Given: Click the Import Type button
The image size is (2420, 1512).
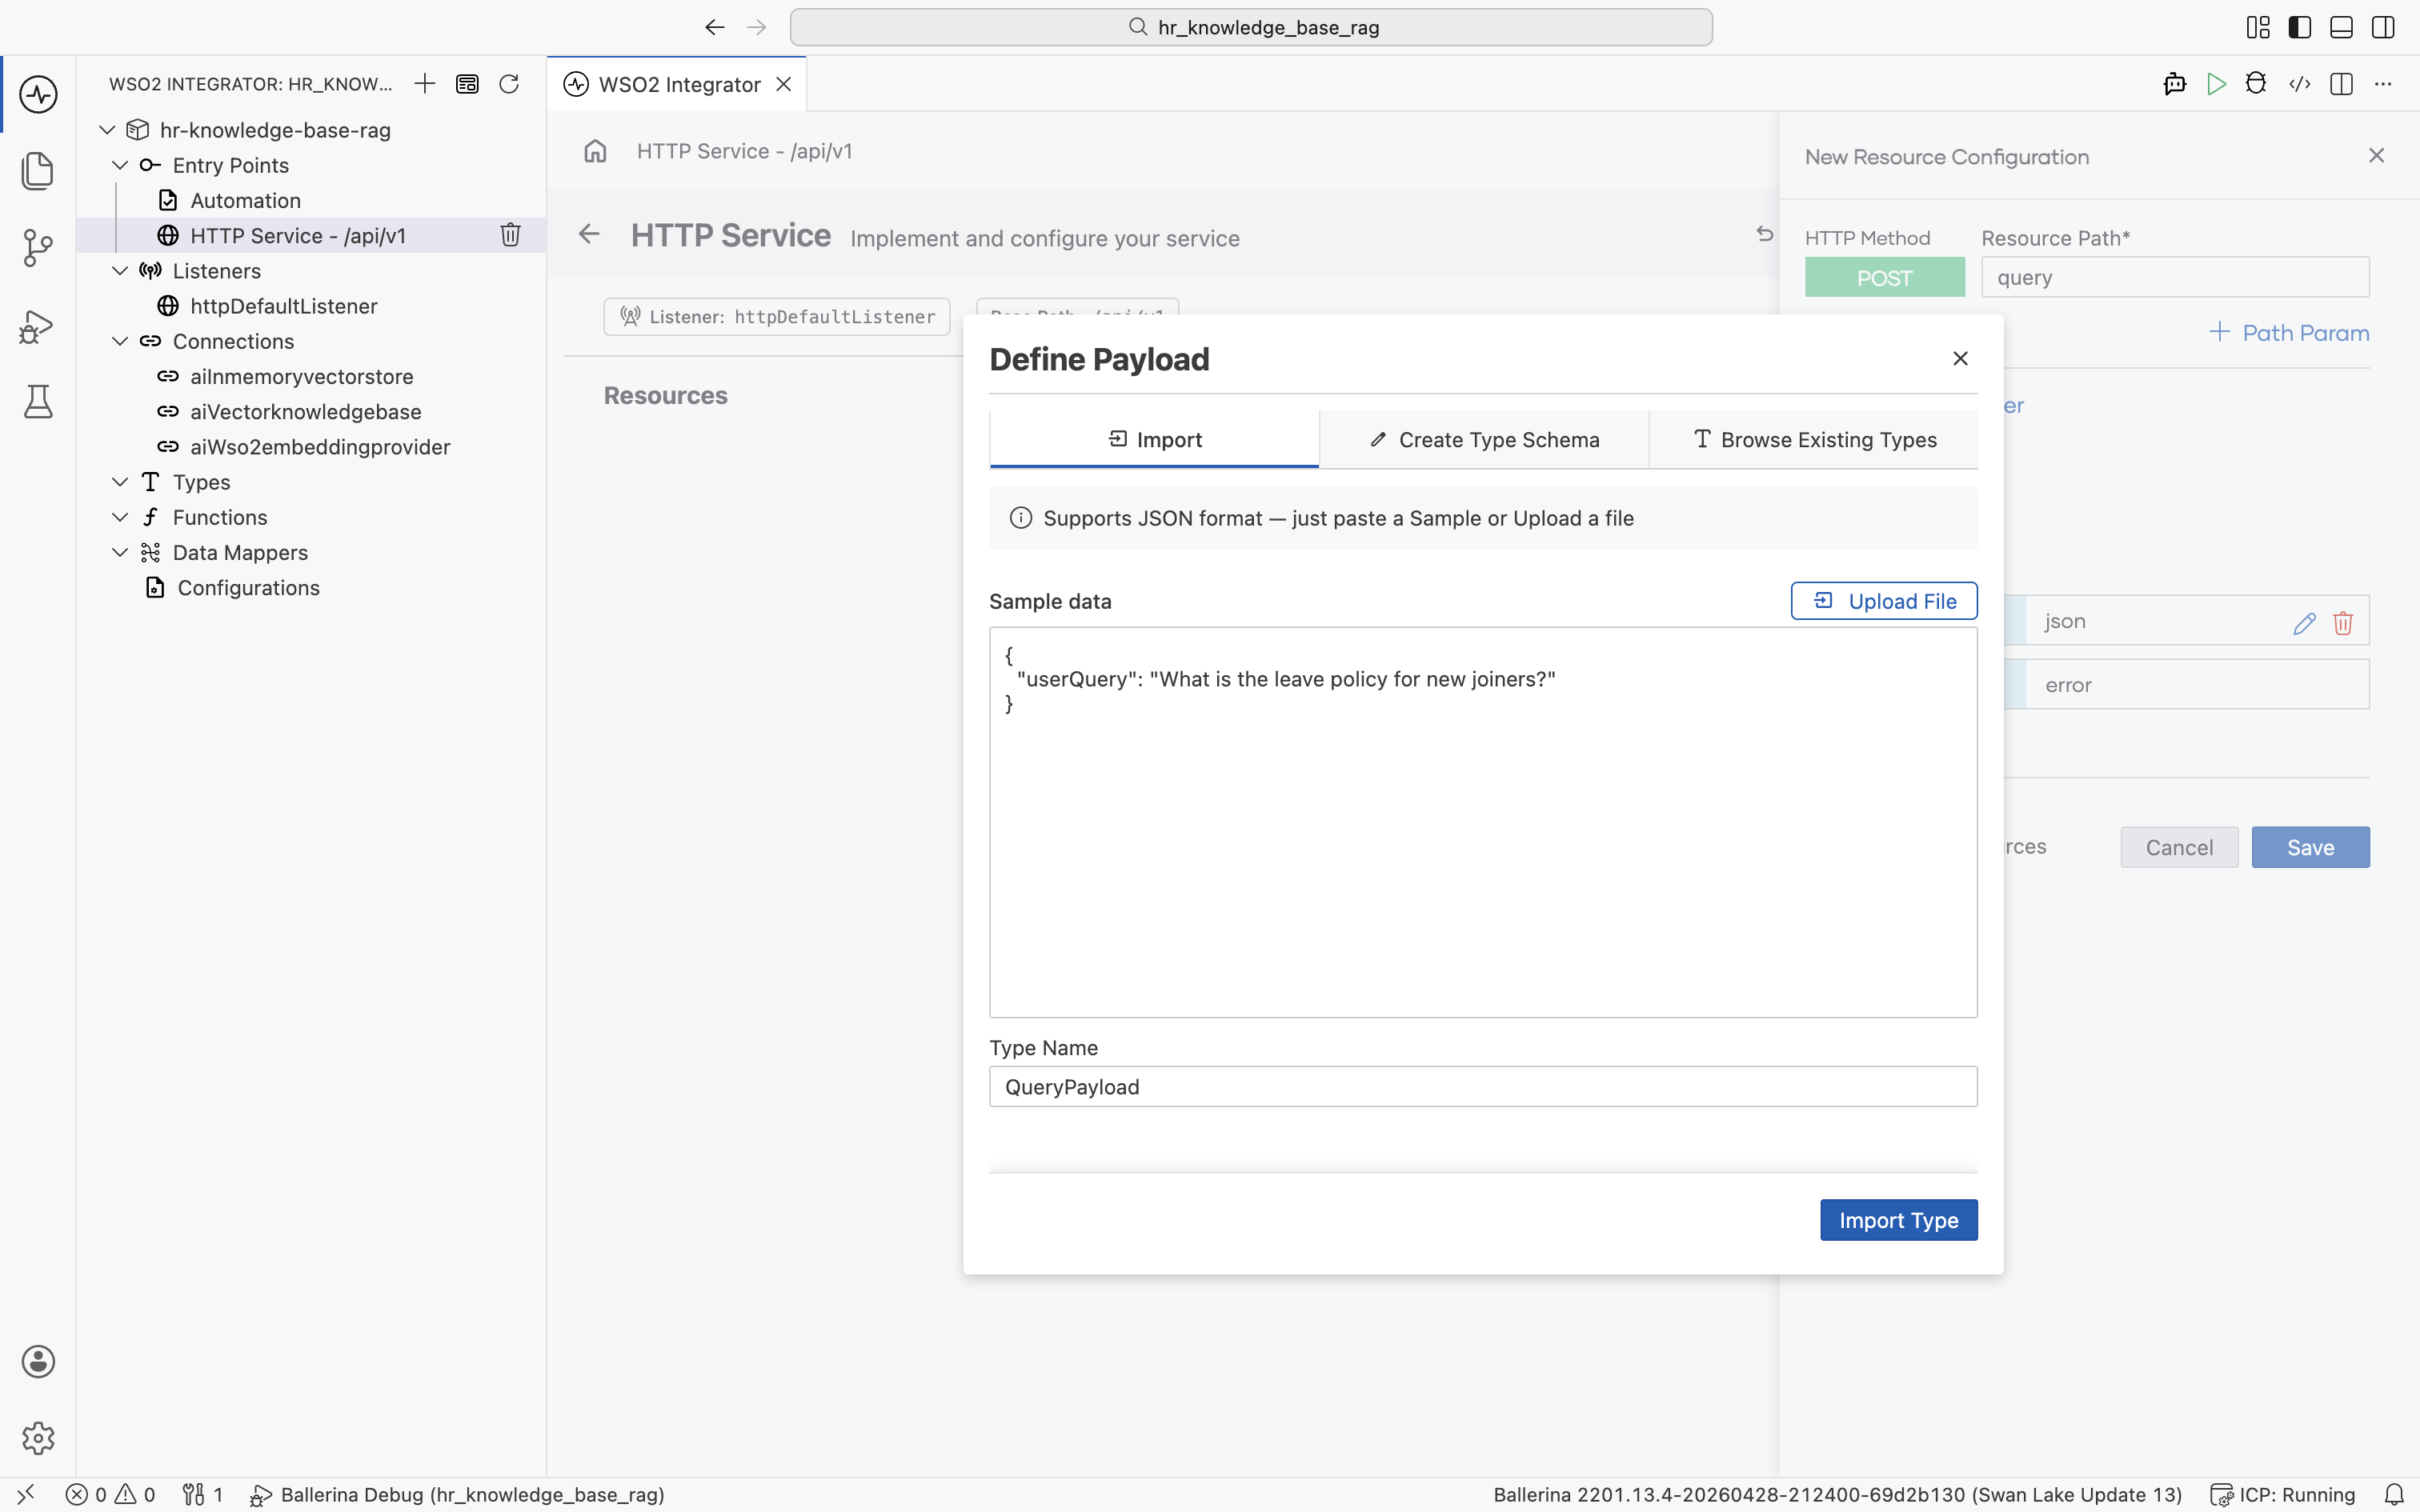Looking at the screenshot, I should coord(1898,1220).
